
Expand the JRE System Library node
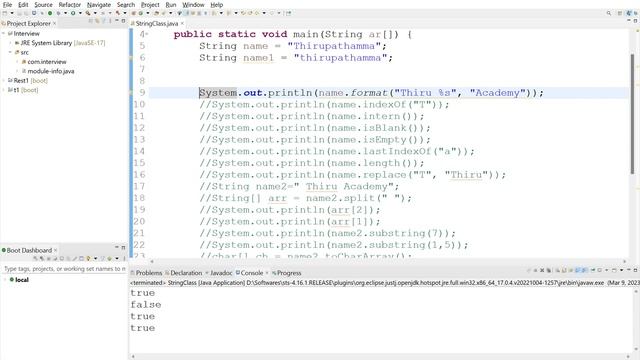[x=10, y=43]
